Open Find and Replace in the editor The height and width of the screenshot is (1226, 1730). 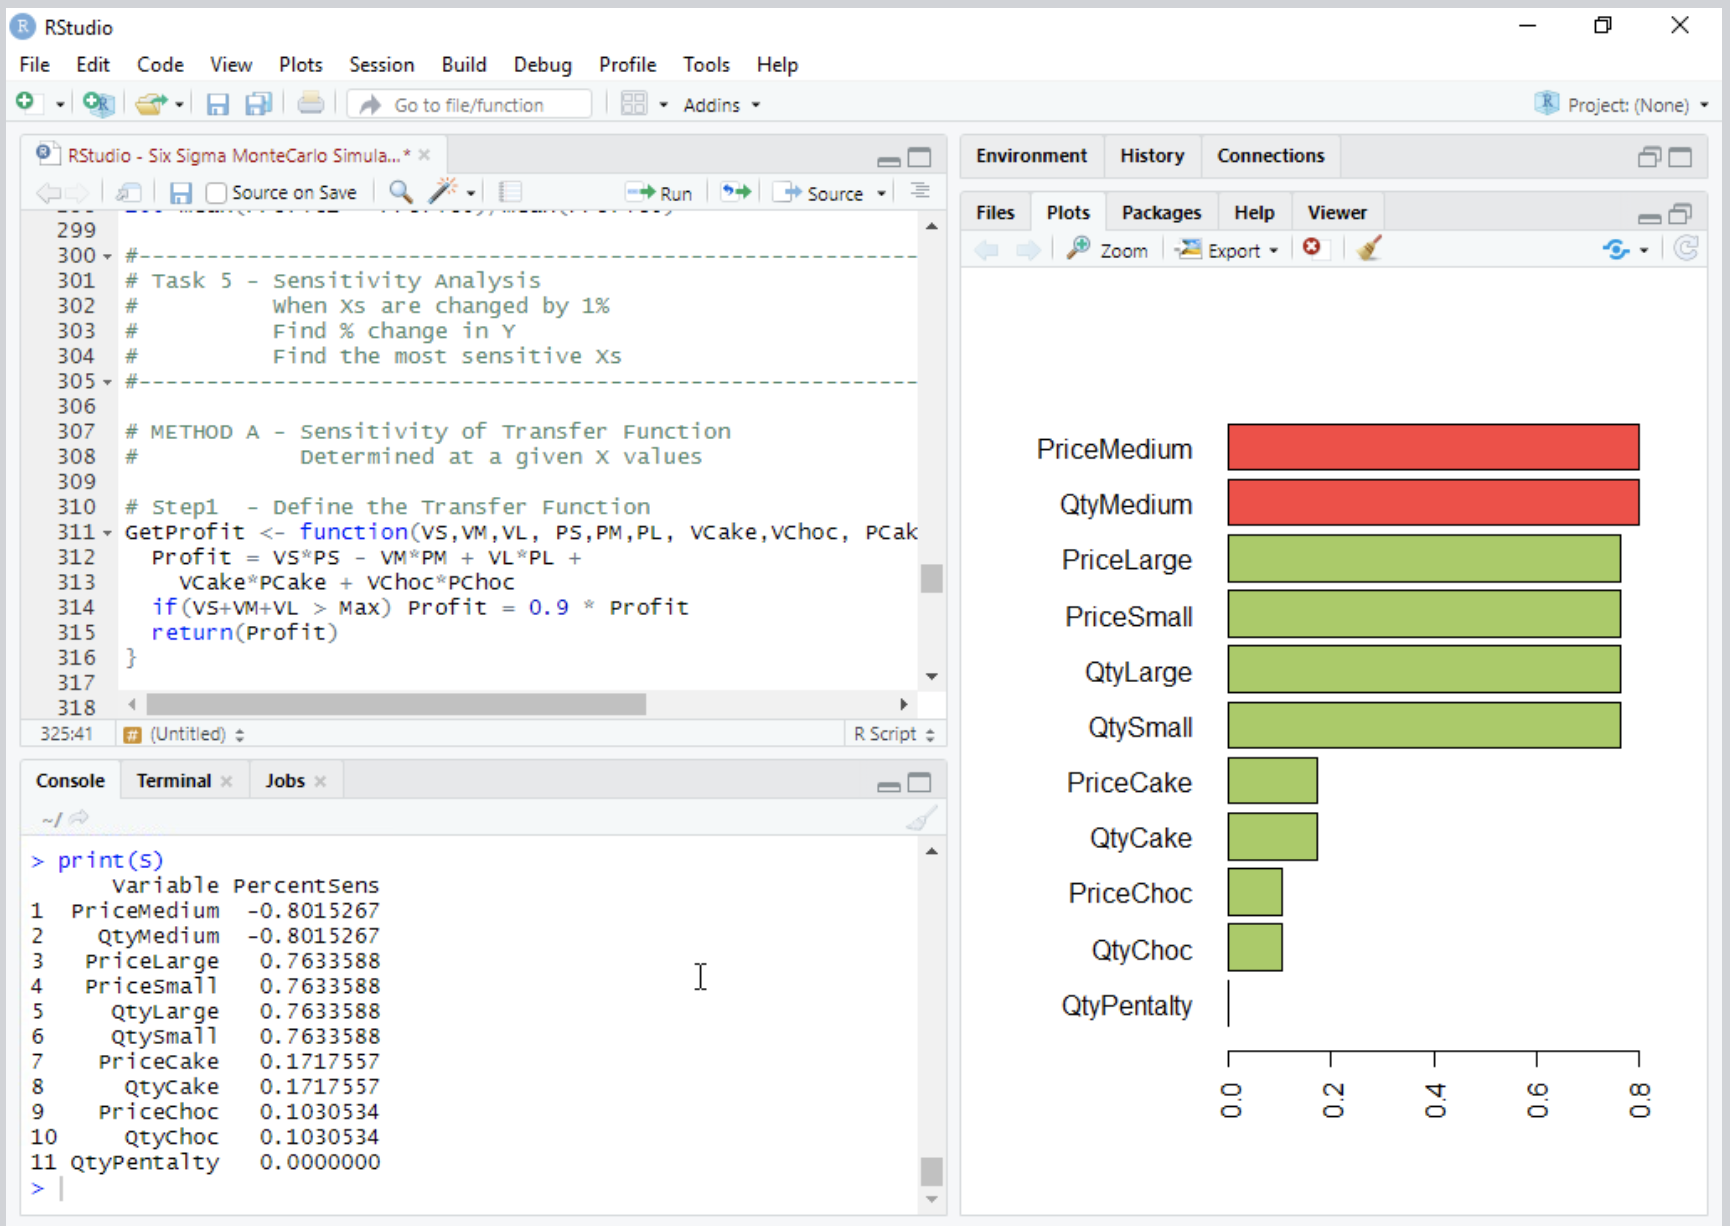[x=399, y=191]
